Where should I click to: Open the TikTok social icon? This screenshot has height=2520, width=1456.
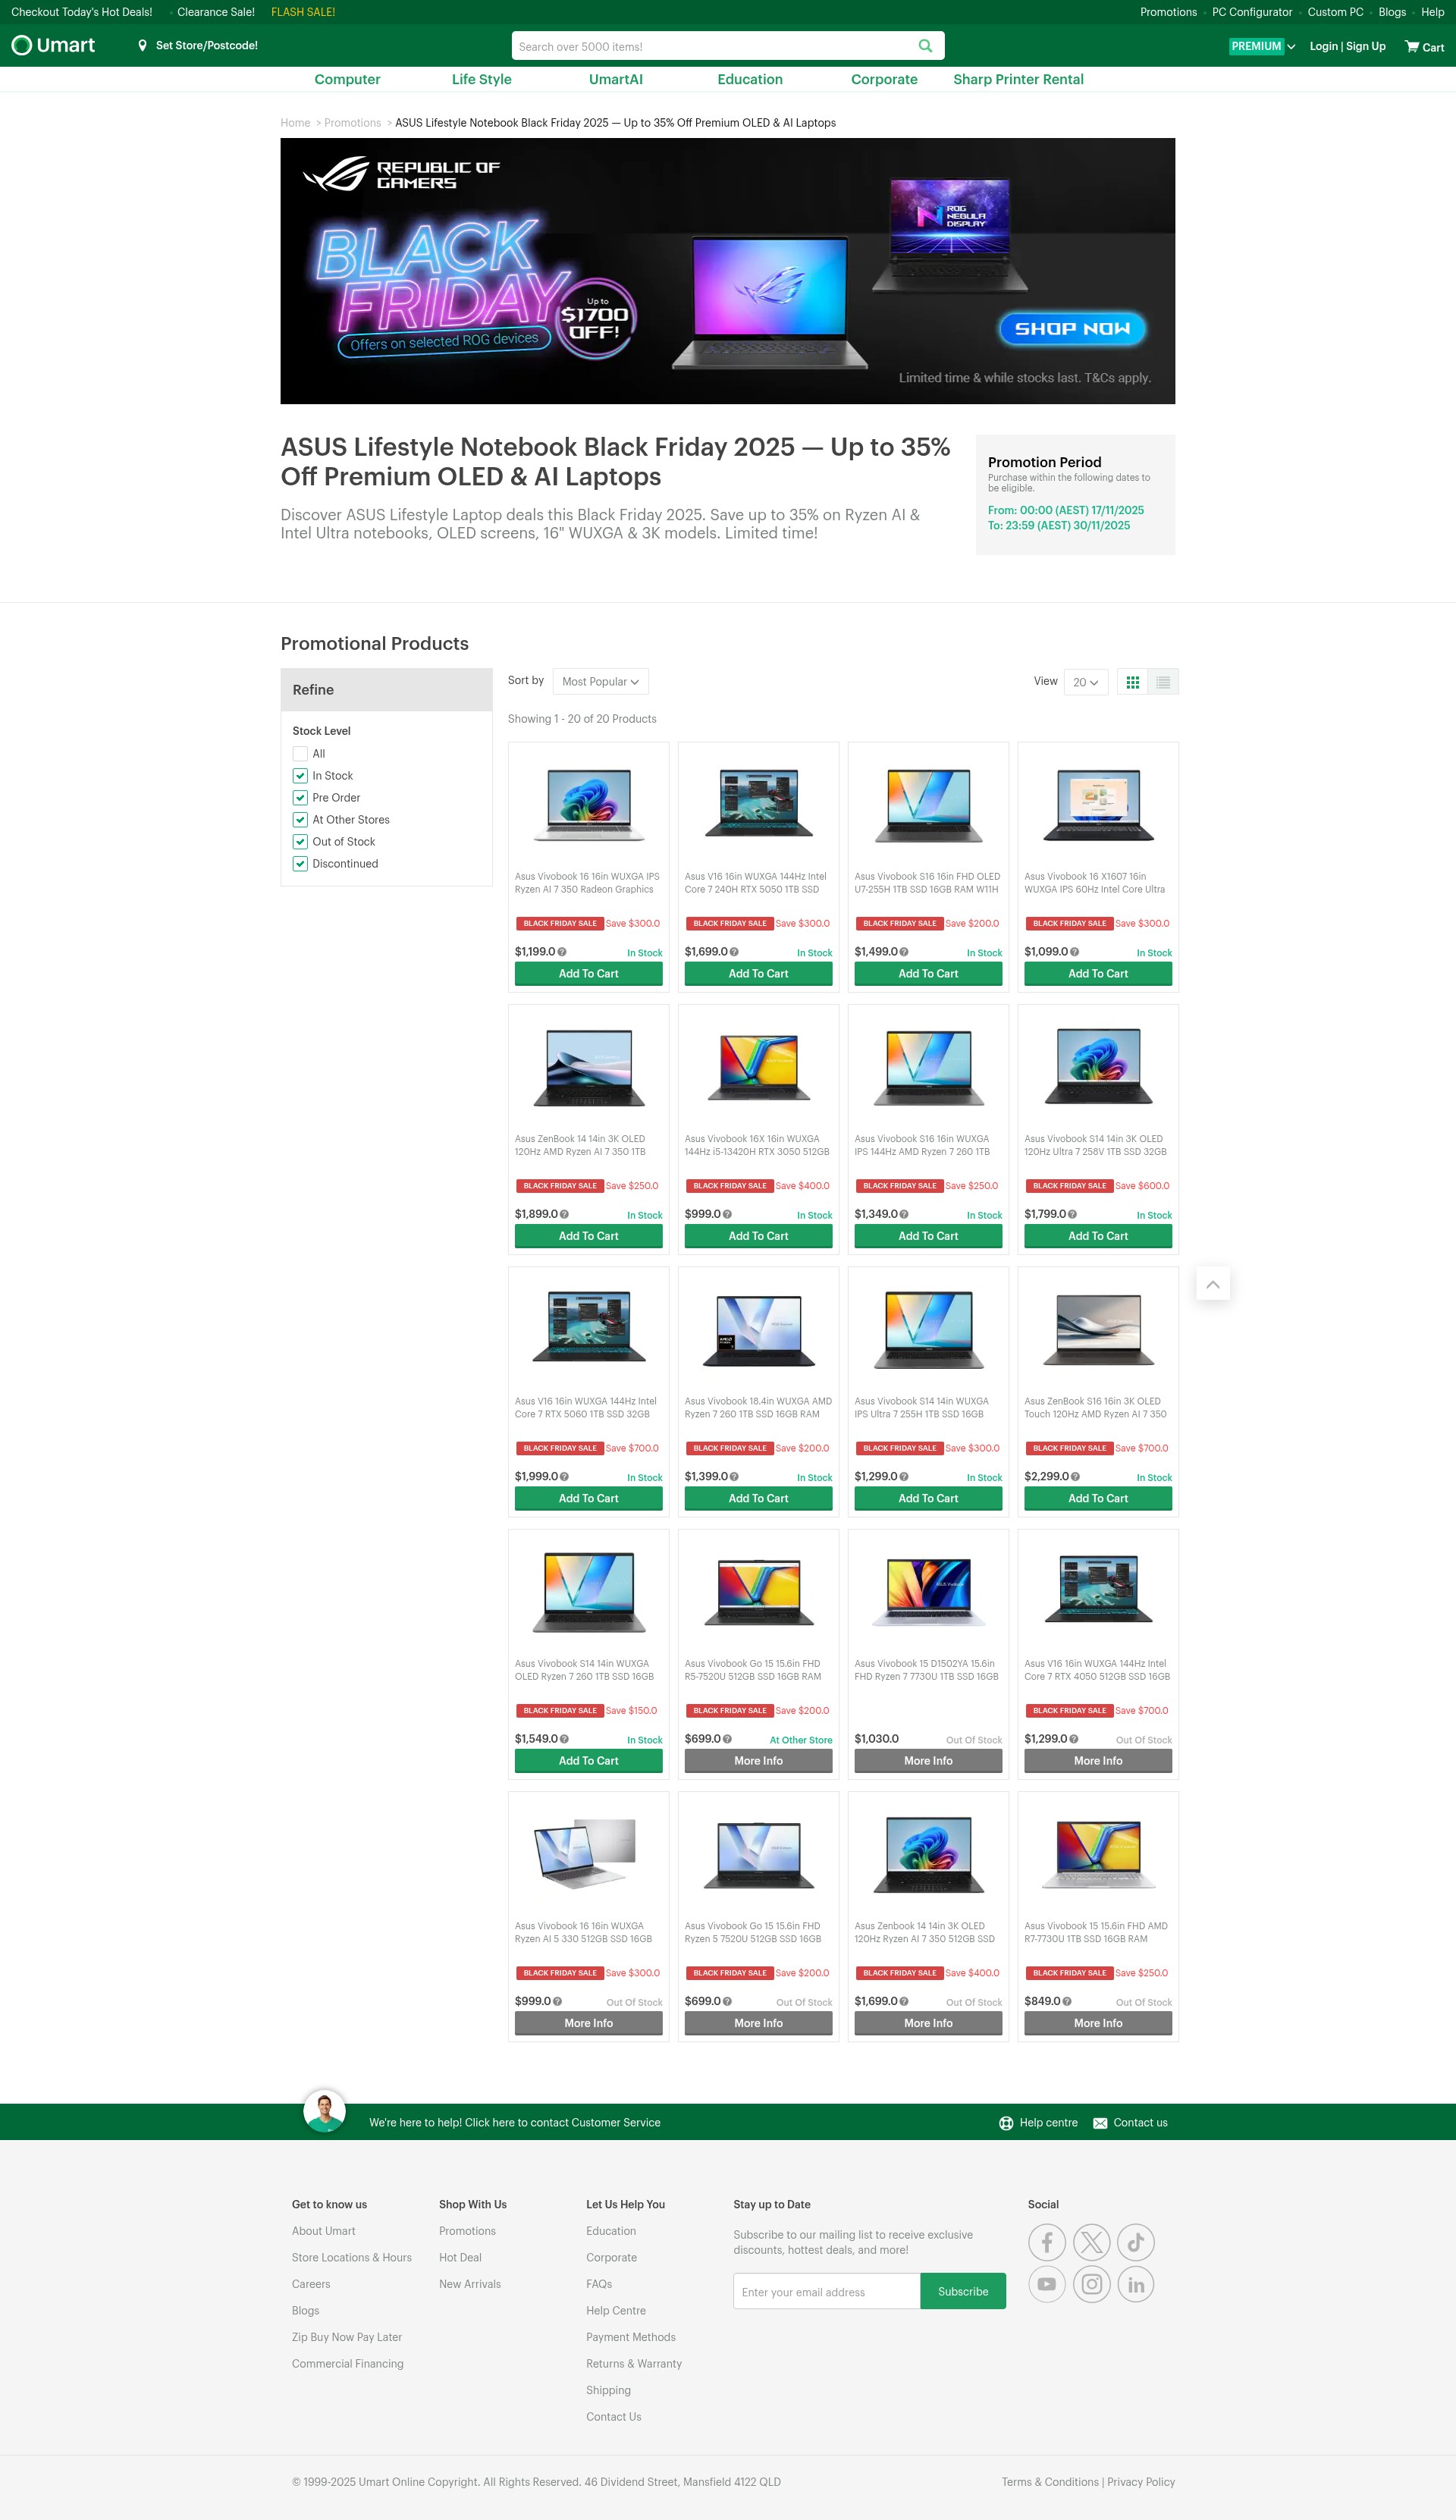(x=1136, y=2243)
